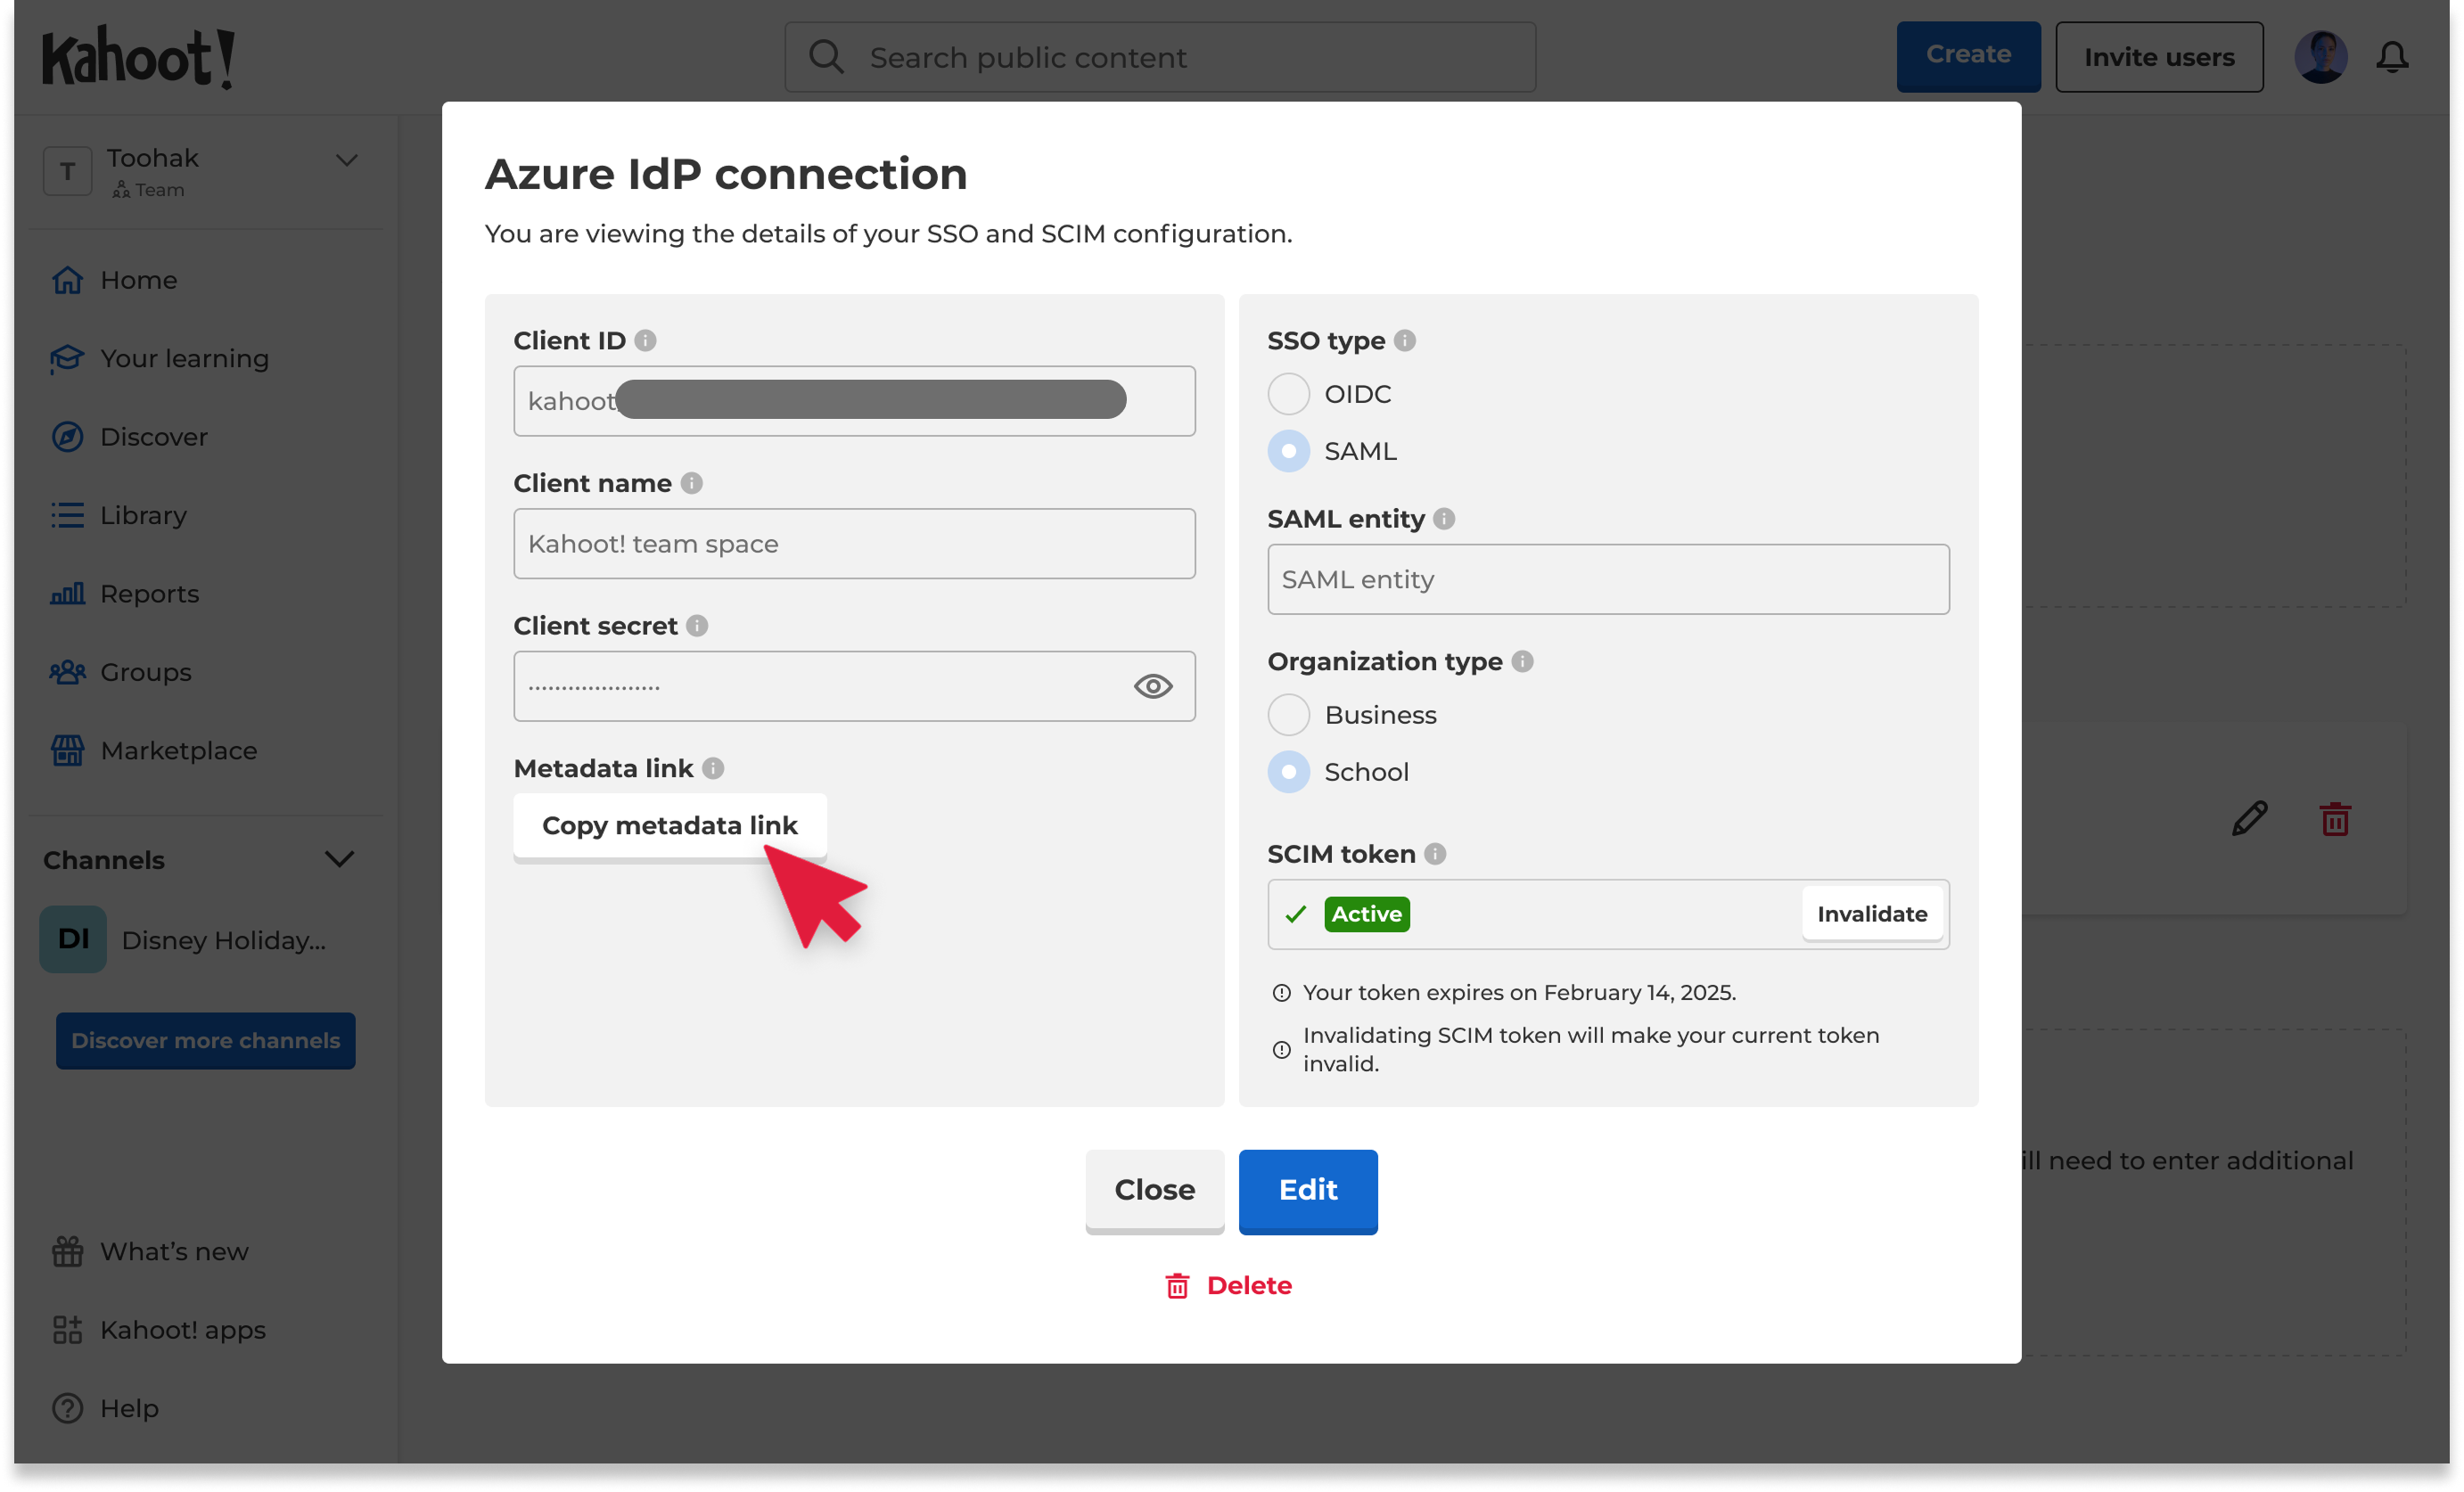This screenshot has width=2464, height=1492.
Task: Click the Home house icon
Action: point(67,280)
